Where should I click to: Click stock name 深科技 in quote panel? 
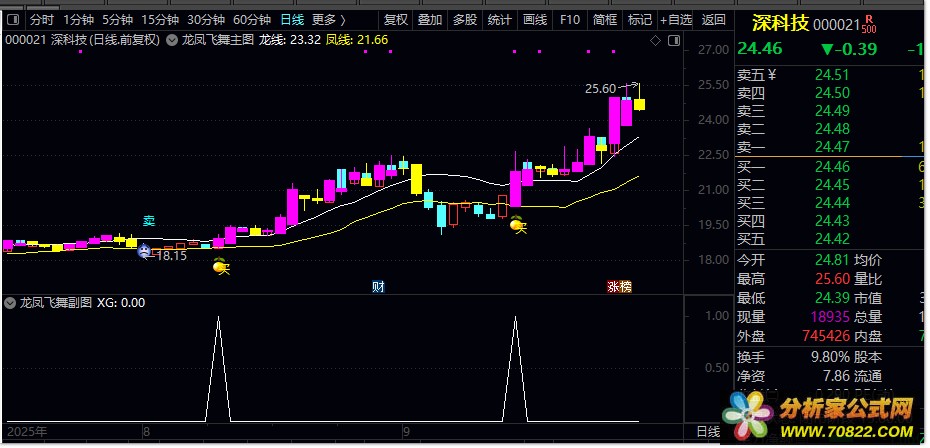pyautogui.click(x=780, y=24)
